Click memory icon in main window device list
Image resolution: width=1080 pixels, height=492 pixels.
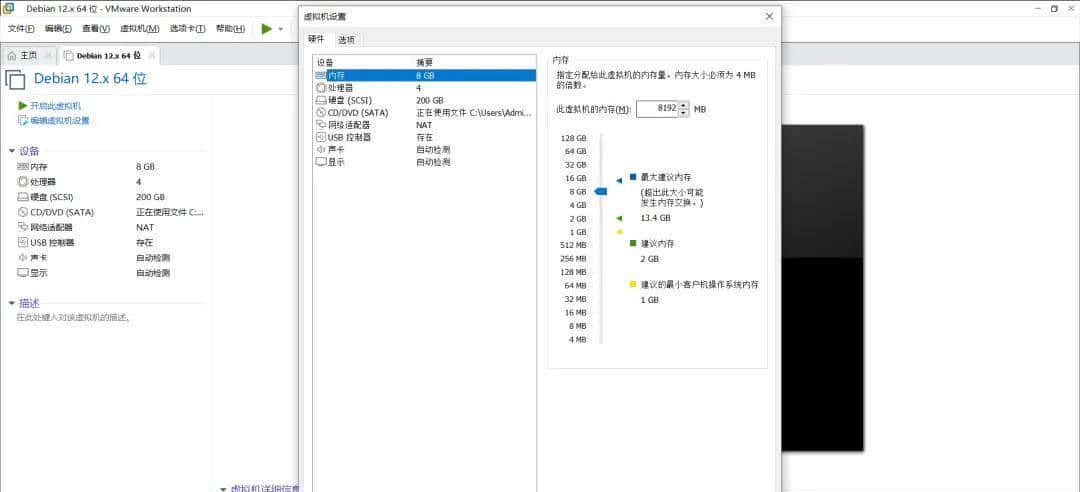point(23,167)
